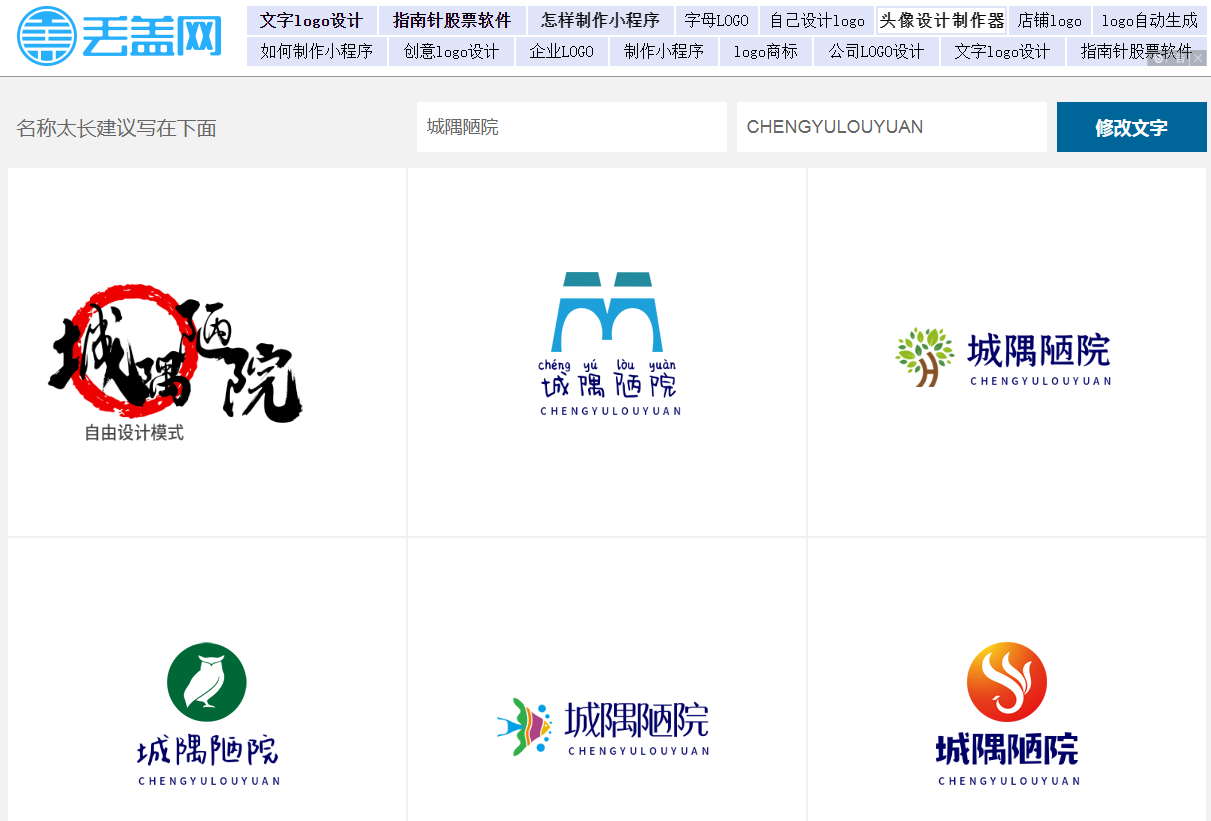Open the 店铺logo page
Viewport: 1211px width, 821px height.
click(x=1049, y=20)
